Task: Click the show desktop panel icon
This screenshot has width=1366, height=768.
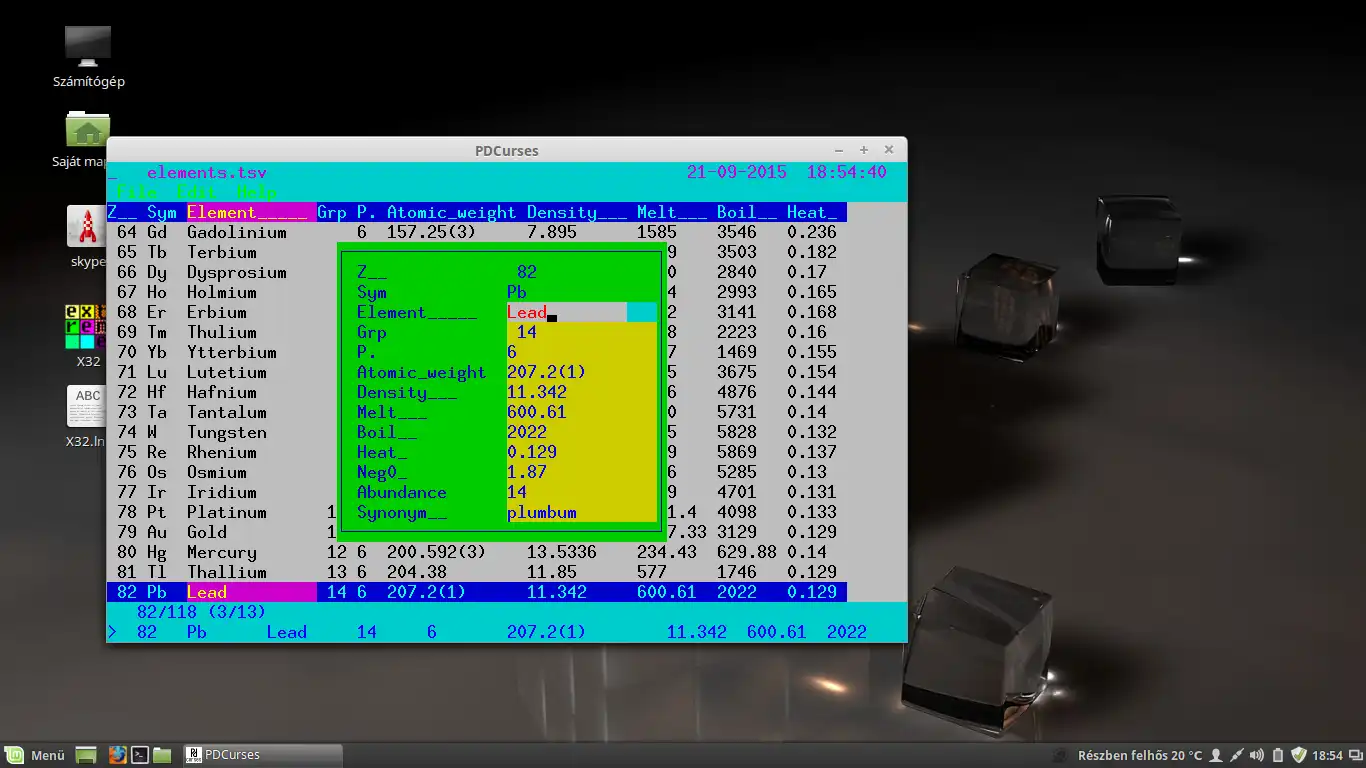Action: 86,755
